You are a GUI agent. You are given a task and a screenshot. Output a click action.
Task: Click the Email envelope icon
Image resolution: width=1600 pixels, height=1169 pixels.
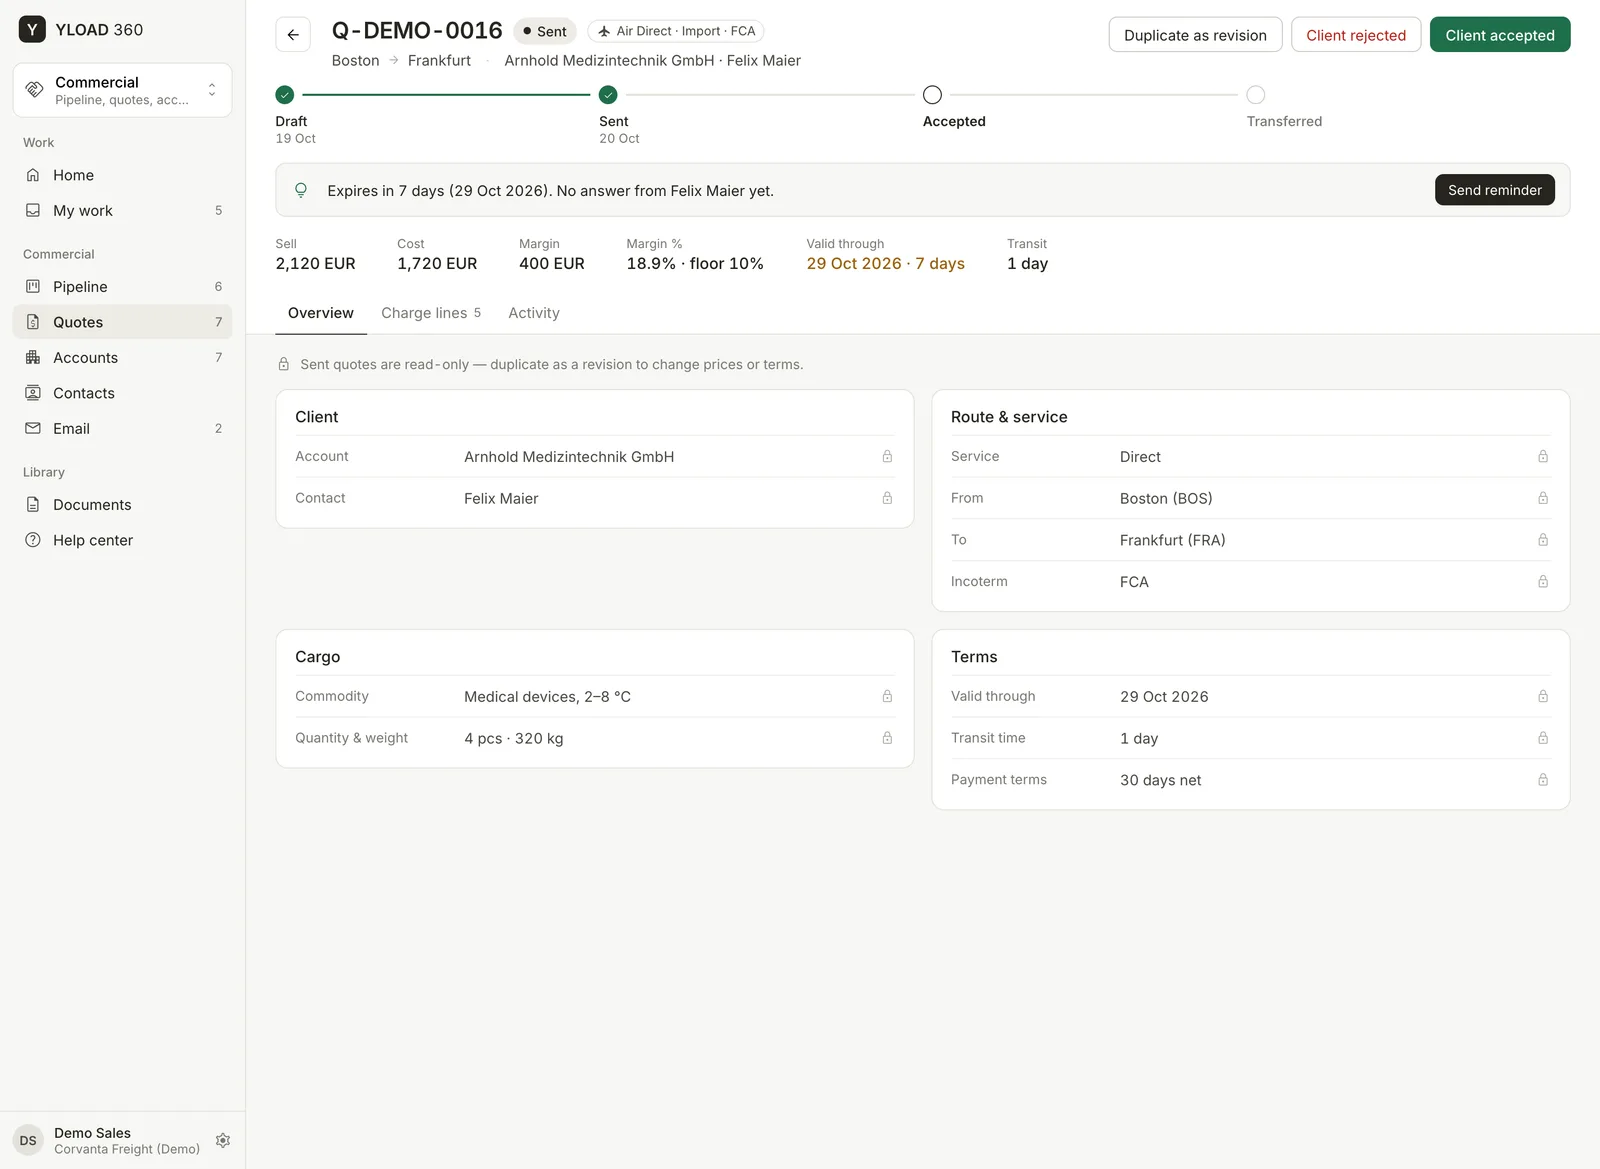33,429
